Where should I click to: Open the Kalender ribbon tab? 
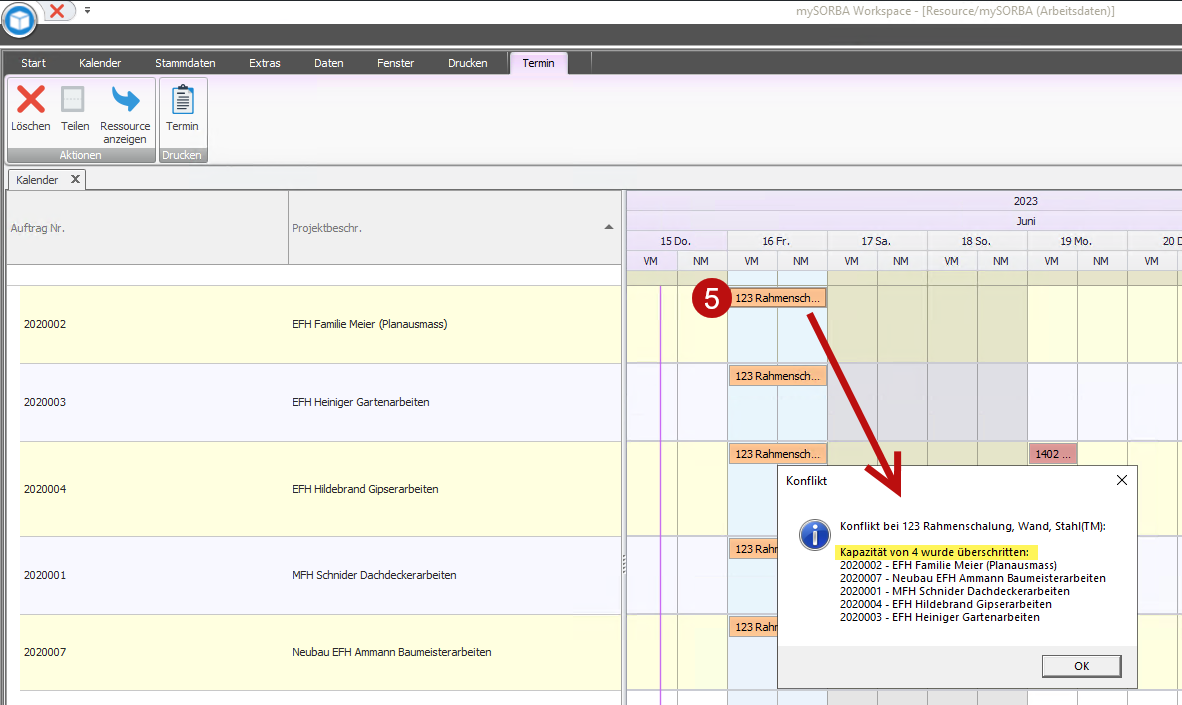[100, 63]
